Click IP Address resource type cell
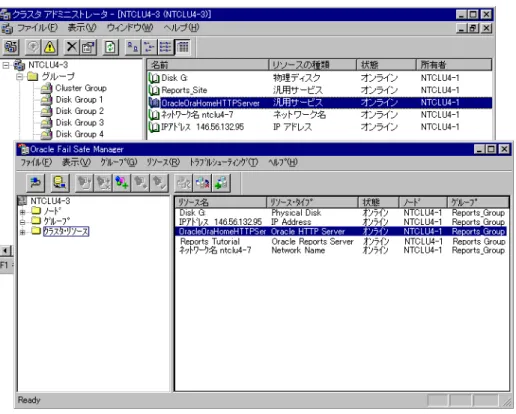Image resolution: width=516 pixels, height=414 pixels. point(291,222)
